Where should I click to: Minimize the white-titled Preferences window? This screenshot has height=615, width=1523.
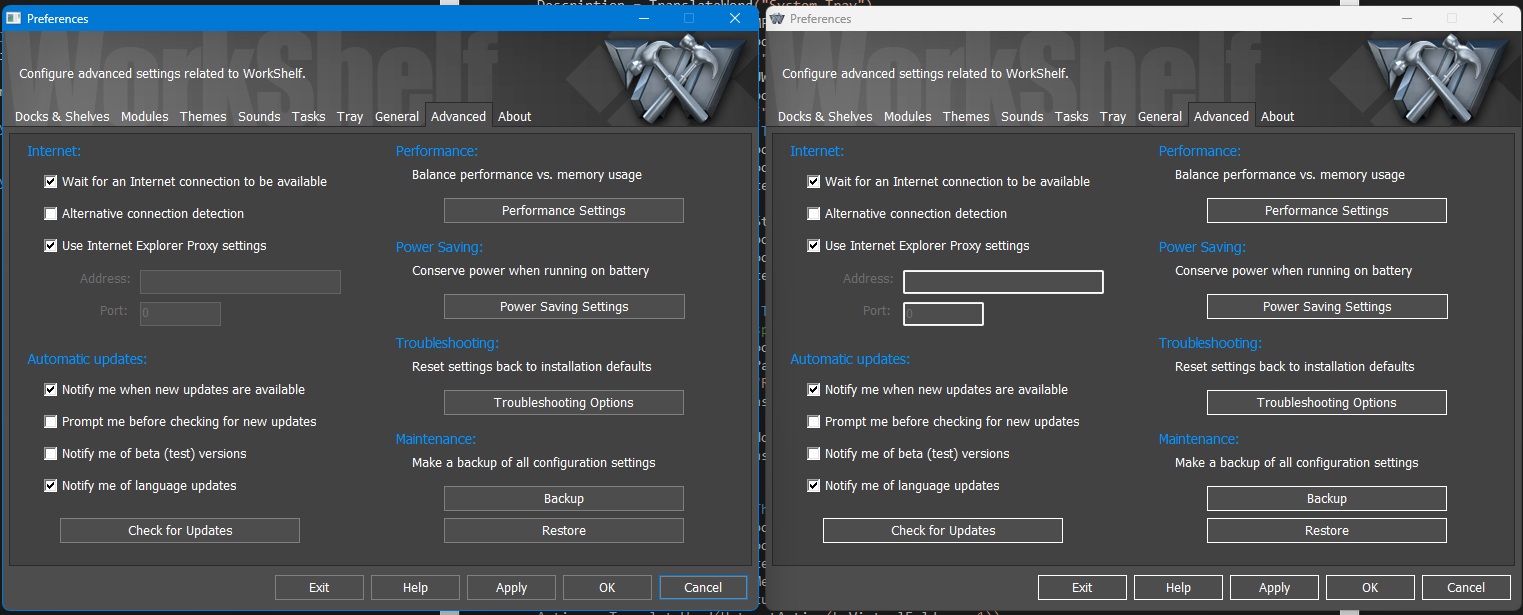[x=1406, y=18]
